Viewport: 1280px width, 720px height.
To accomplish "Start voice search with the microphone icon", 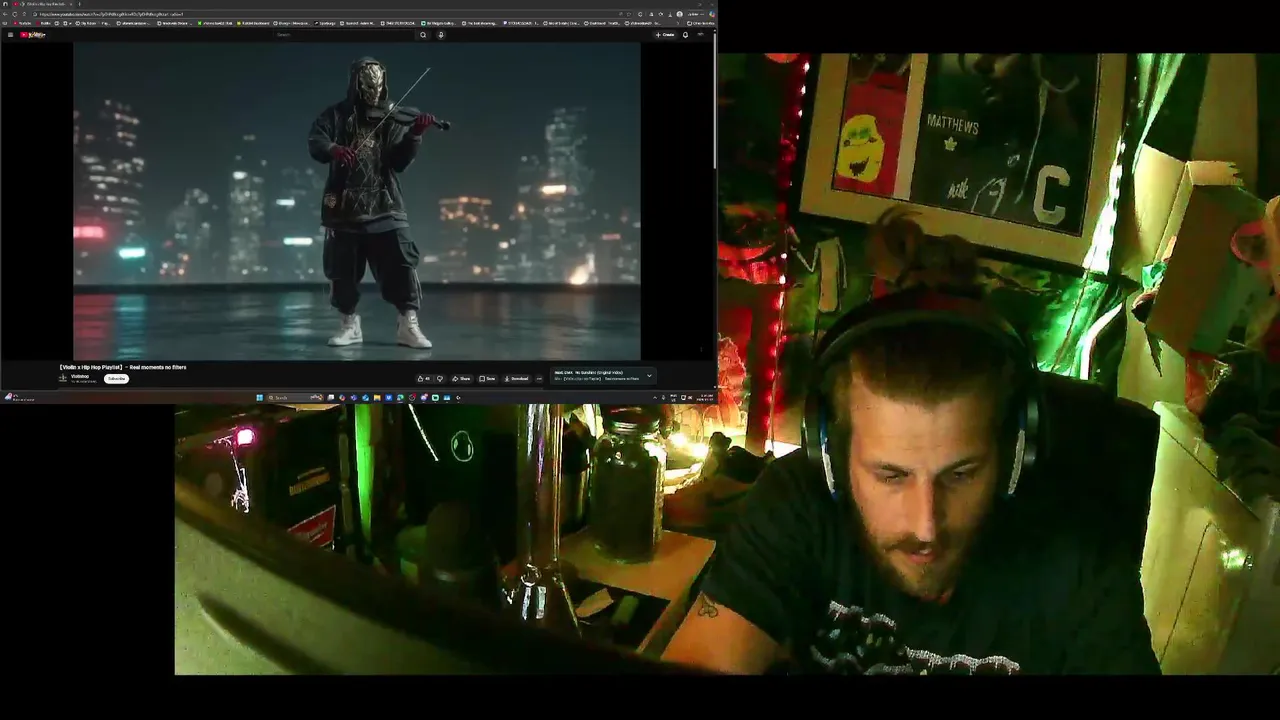I will coord(440,35).
